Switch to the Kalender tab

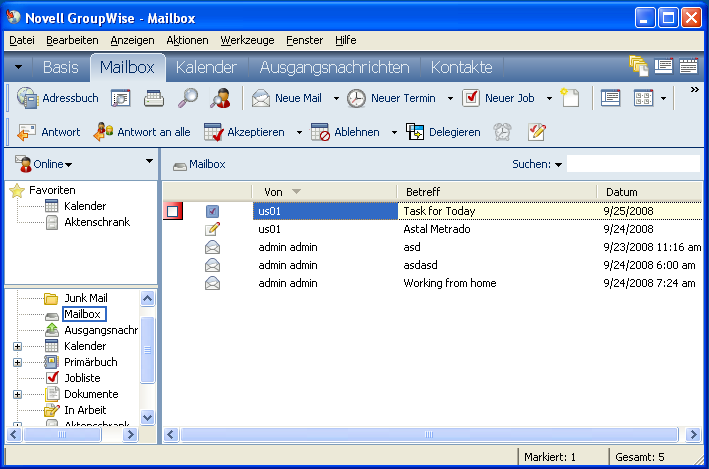pos(206,67)
